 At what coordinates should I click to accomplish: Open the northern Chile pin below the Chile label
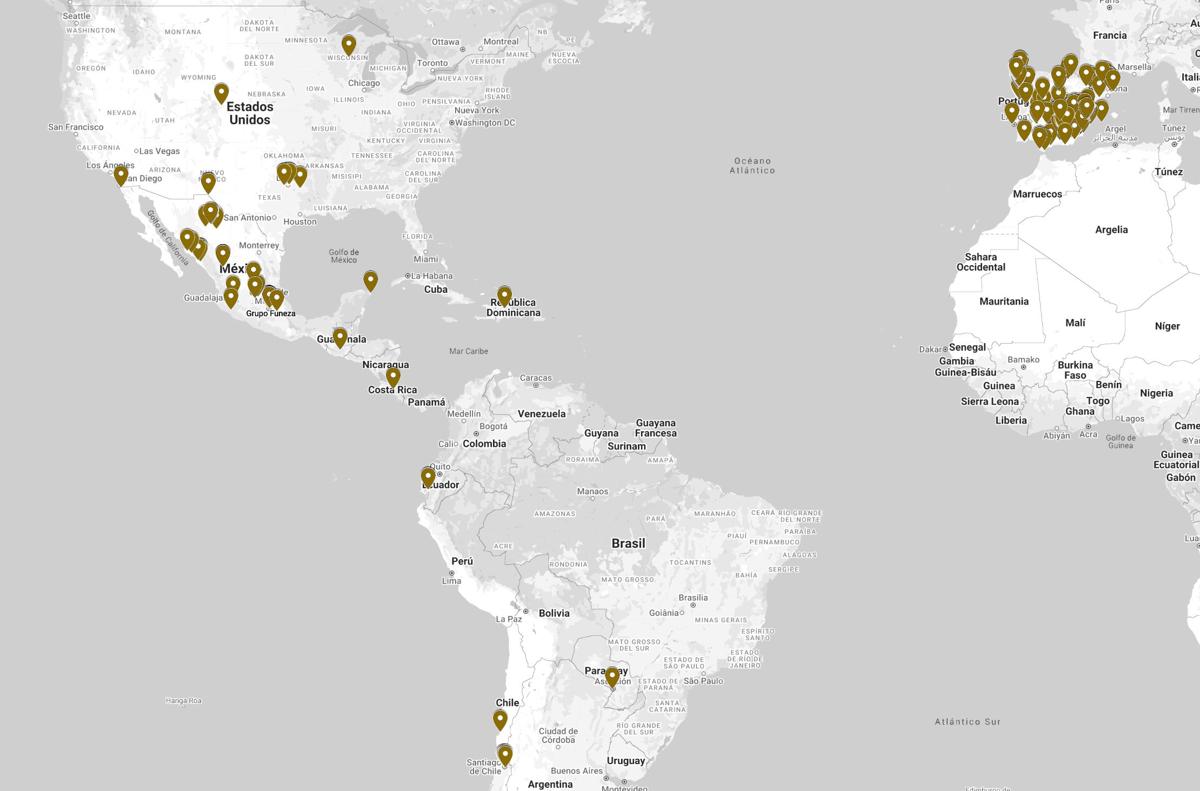(x=500, y=720)
